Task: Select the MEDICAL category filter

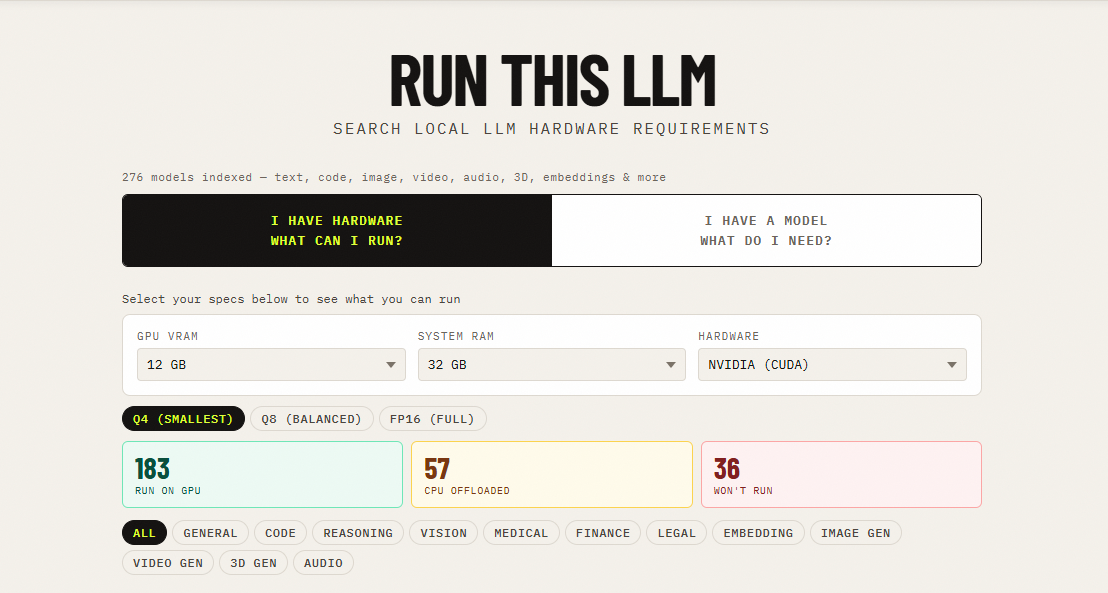Action: (521, 532)
